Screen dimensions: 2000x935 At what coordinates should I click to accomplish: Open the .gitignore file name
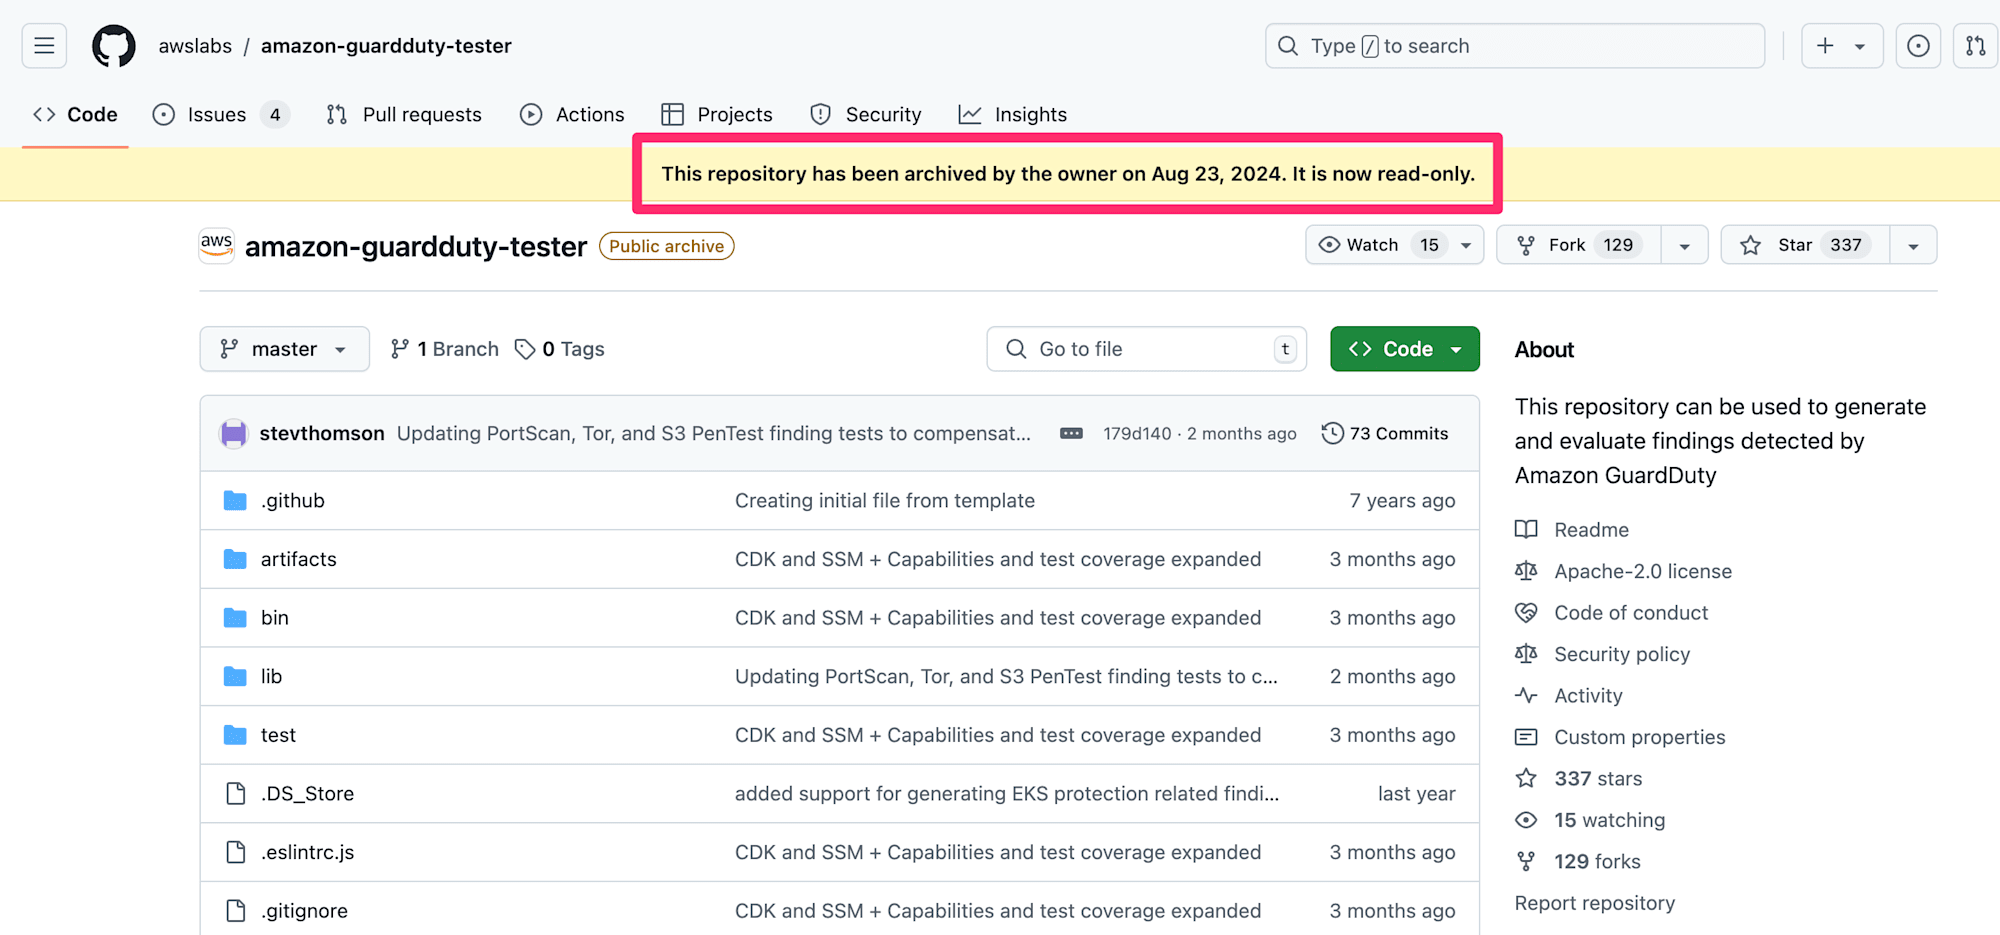pos(305,911)
